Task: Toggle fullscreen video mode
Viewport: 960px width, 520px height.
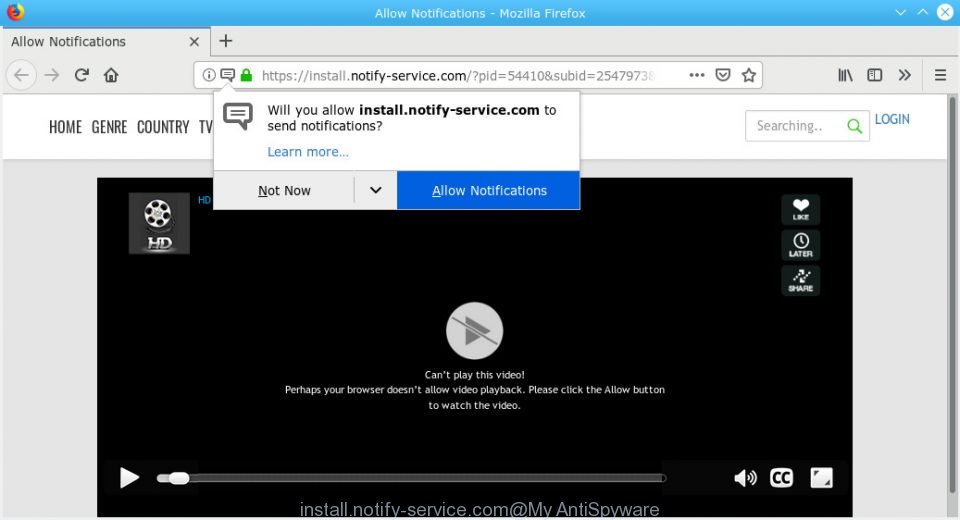Action: (x=822, y=478)
